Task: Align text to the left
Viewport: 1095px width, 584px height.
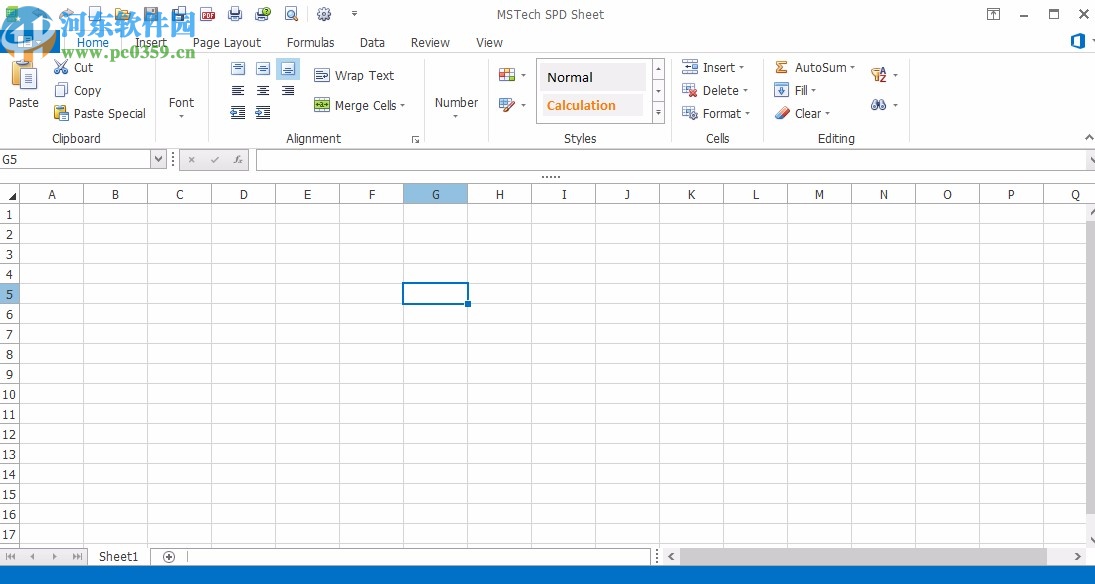Action: tap(238, 91)
